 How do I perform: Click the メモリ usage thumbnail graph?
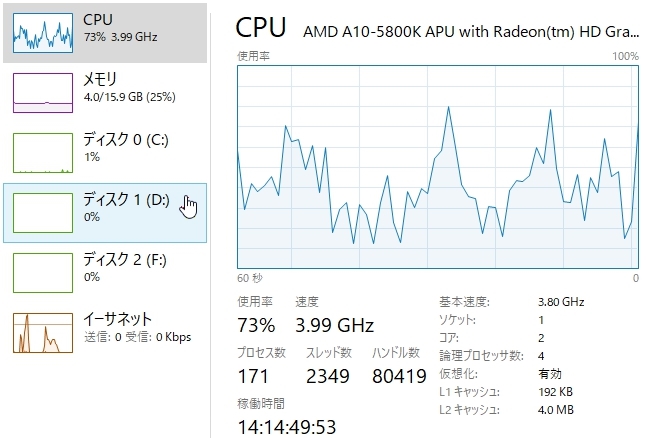click(x=41, y=92)
